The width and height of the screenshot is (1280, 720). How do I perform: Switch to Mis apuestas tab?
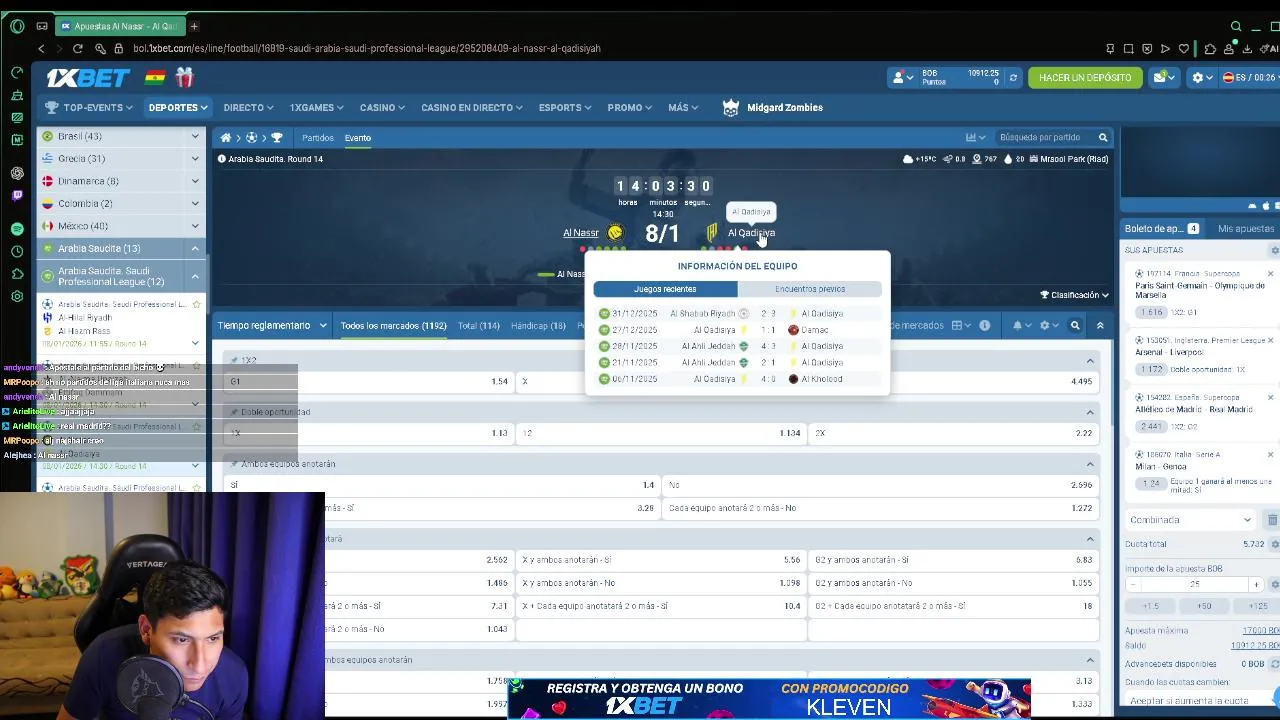pyautogui.click(x=1246, y=229)
